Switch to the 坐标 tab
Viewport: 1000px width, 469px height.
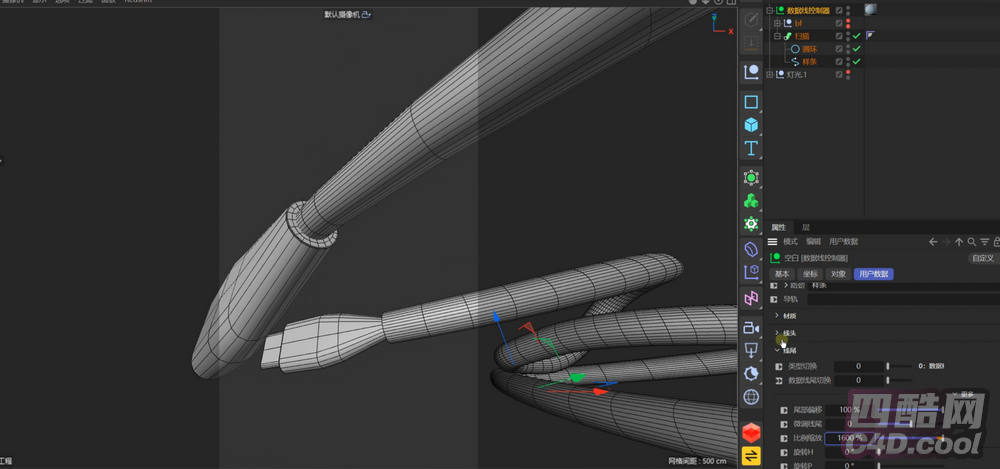point(810,274)
